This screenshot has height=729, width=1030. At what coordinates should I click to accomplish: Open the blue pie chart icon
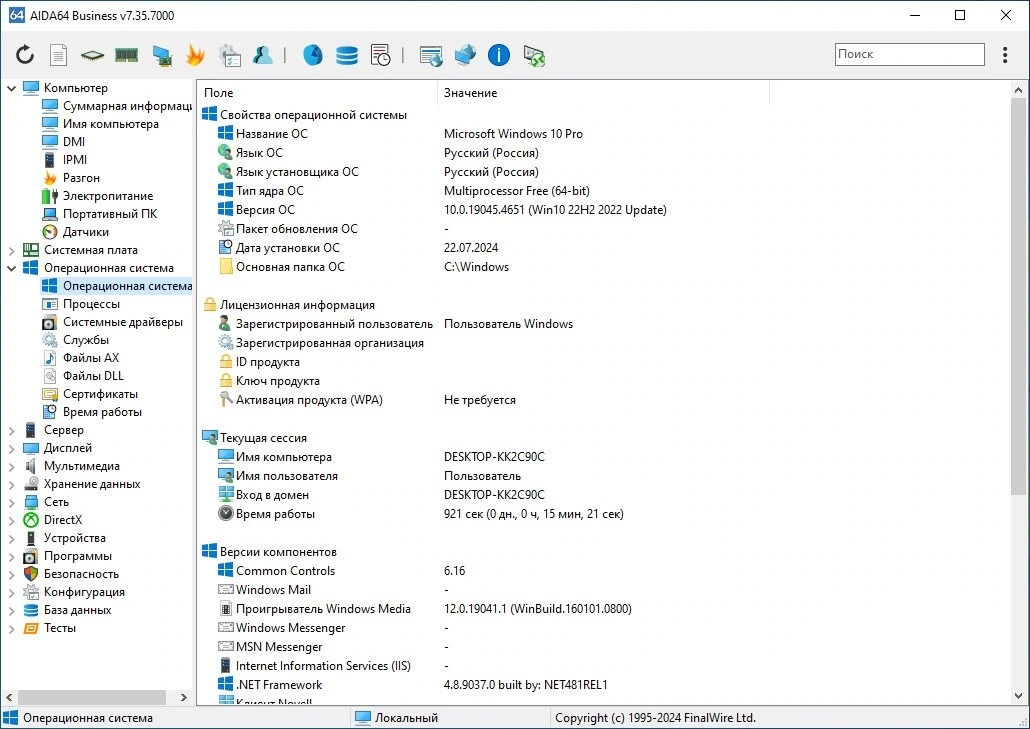pyautogui.click(x=313, y=55)
